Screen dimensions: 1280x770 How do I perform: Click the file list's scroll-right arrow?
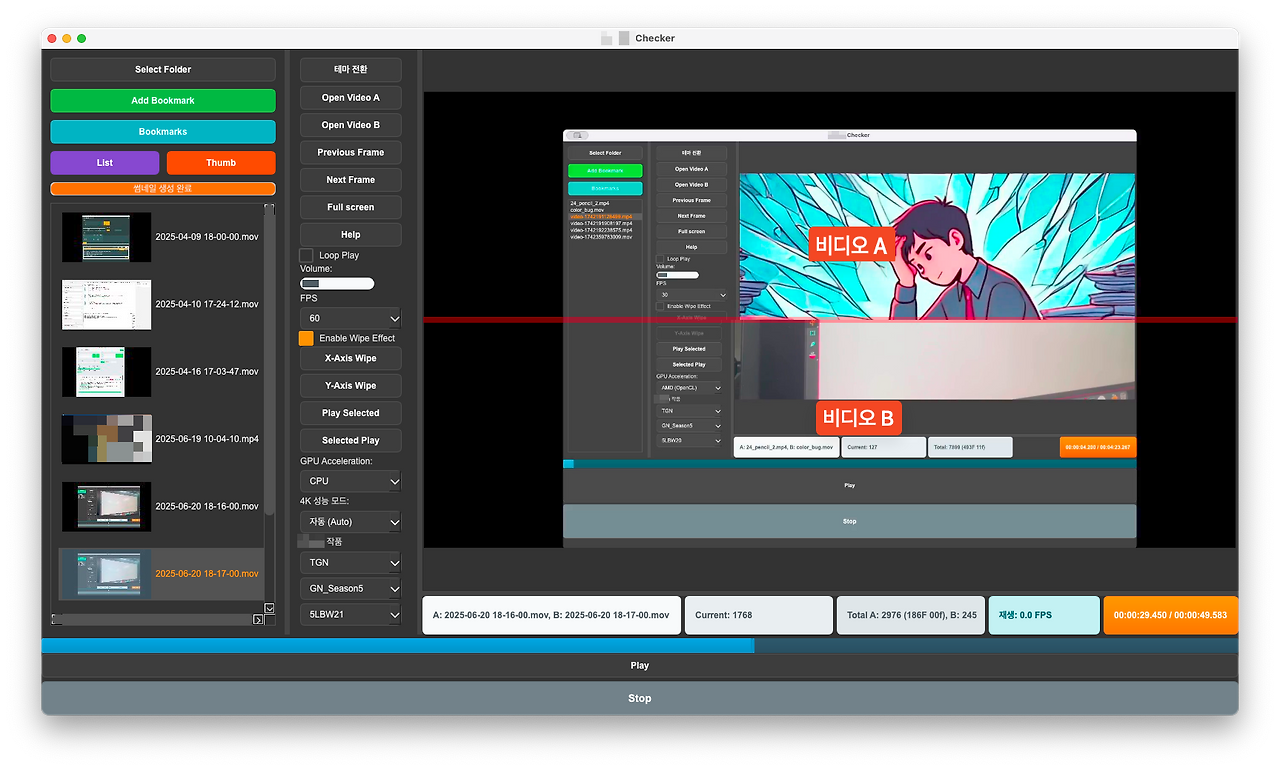[x=258, y=620]
